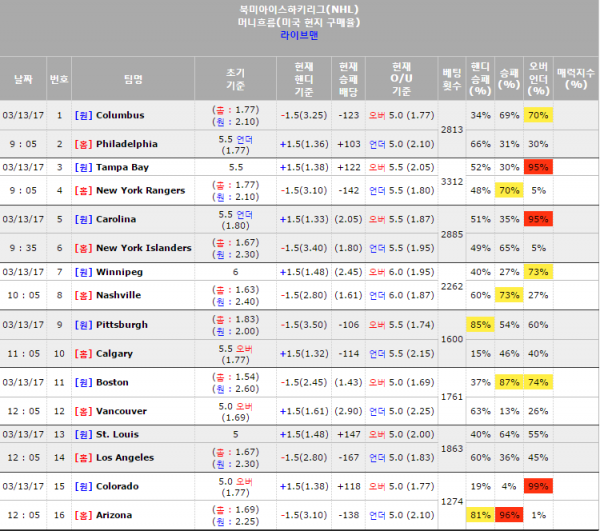This screenshot has height=531, width=600.
Task: Select the Calgary team name
Action: (x=114, y=354)
